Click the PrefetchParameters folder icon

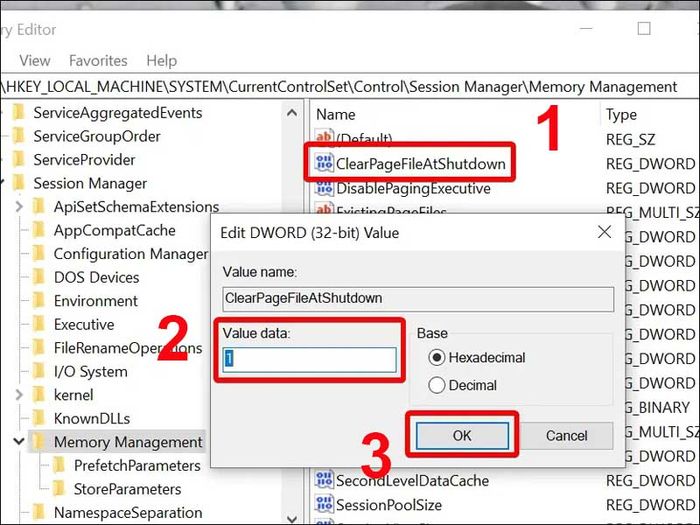tap(59, 465)
